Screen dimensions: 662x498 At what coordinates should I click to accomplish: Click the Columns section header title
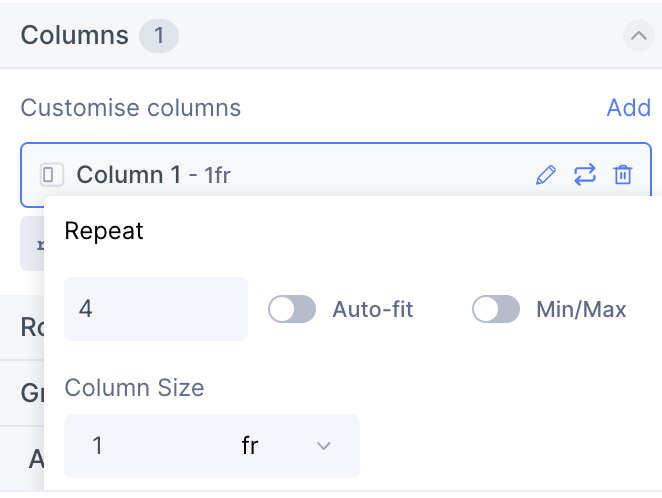75,35
